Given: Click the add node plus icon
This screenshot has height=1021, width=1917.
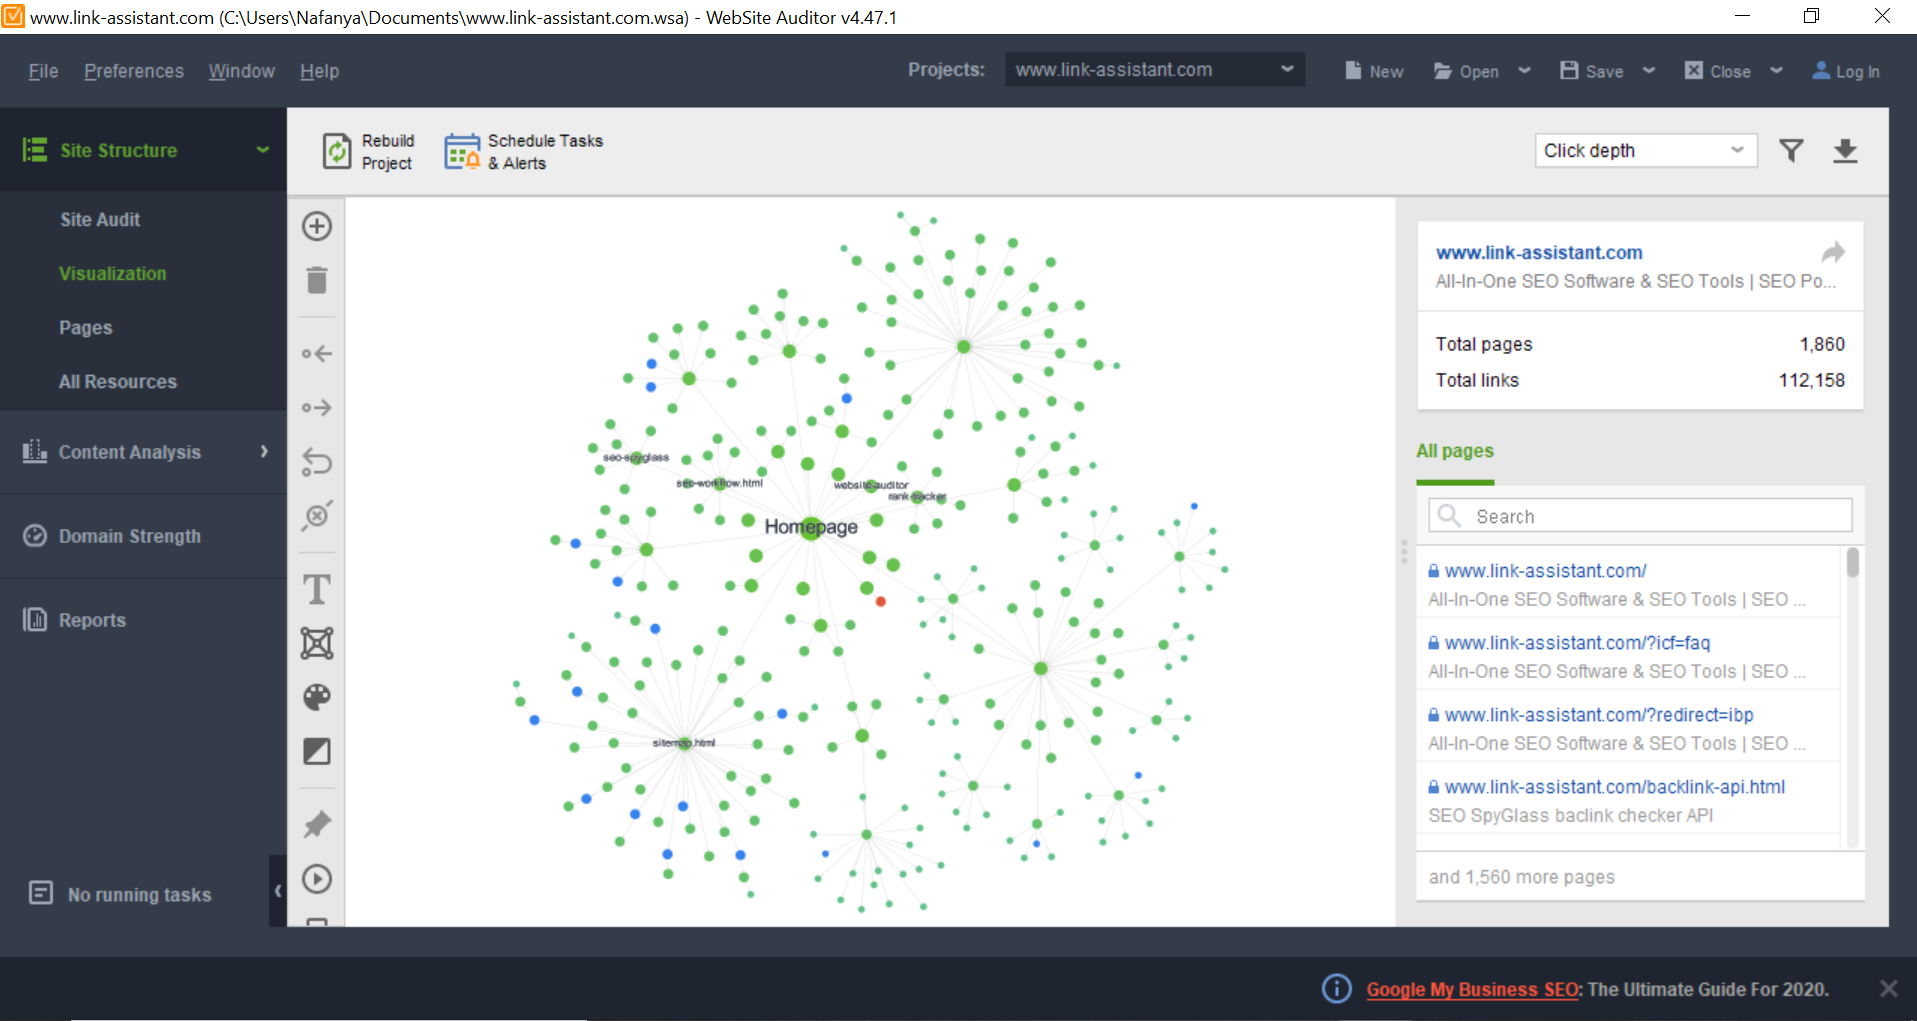Looking at the screenshot, I should pyautogui.click(x=317, y=226).
